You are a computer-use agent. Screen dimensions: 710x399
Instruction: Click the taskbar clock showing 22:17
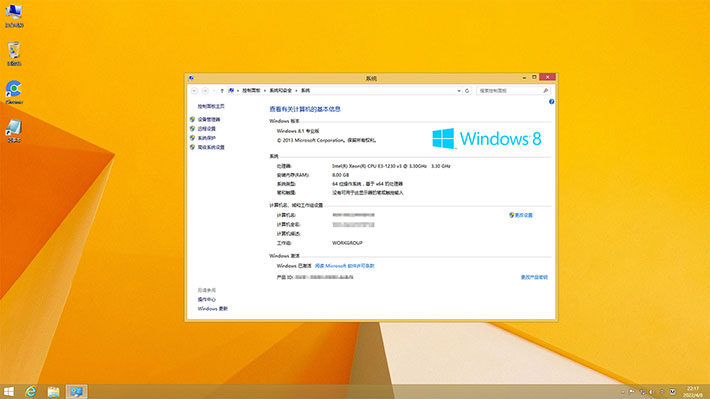[x=693, y=392]
